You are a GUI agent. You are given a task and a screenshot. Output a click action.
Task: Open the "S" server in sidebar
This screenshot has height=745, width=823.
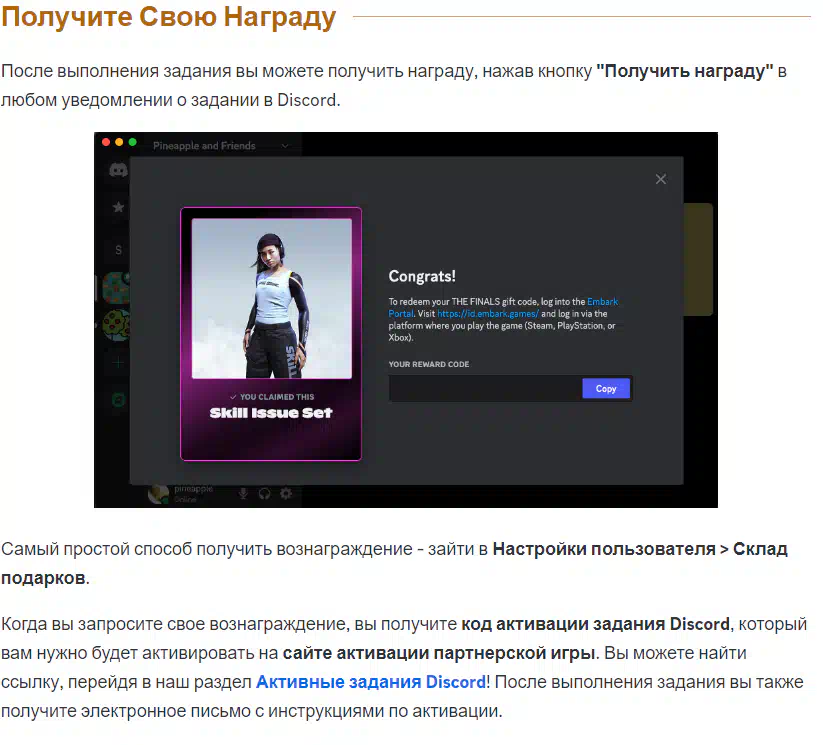click(119, 250)
